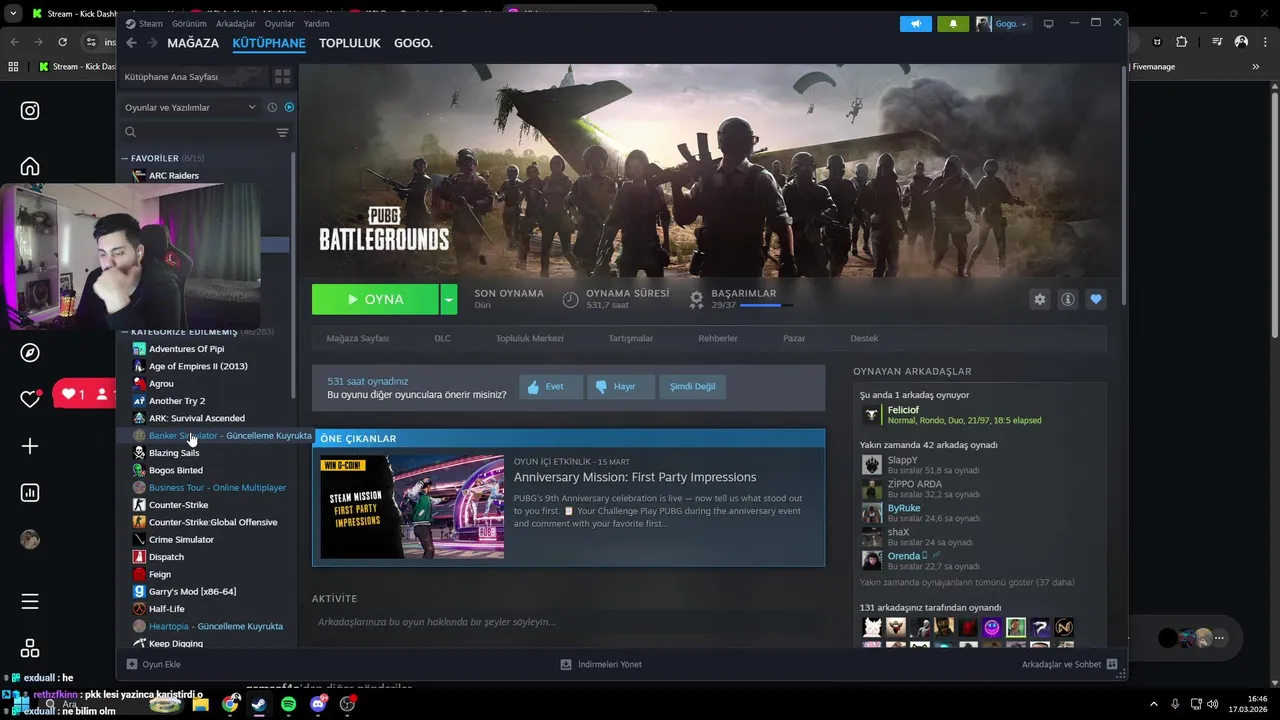Click the Steam announcements megaphone icon
The height and width of the screenshot is (720, 1280).
coord(915,23)
